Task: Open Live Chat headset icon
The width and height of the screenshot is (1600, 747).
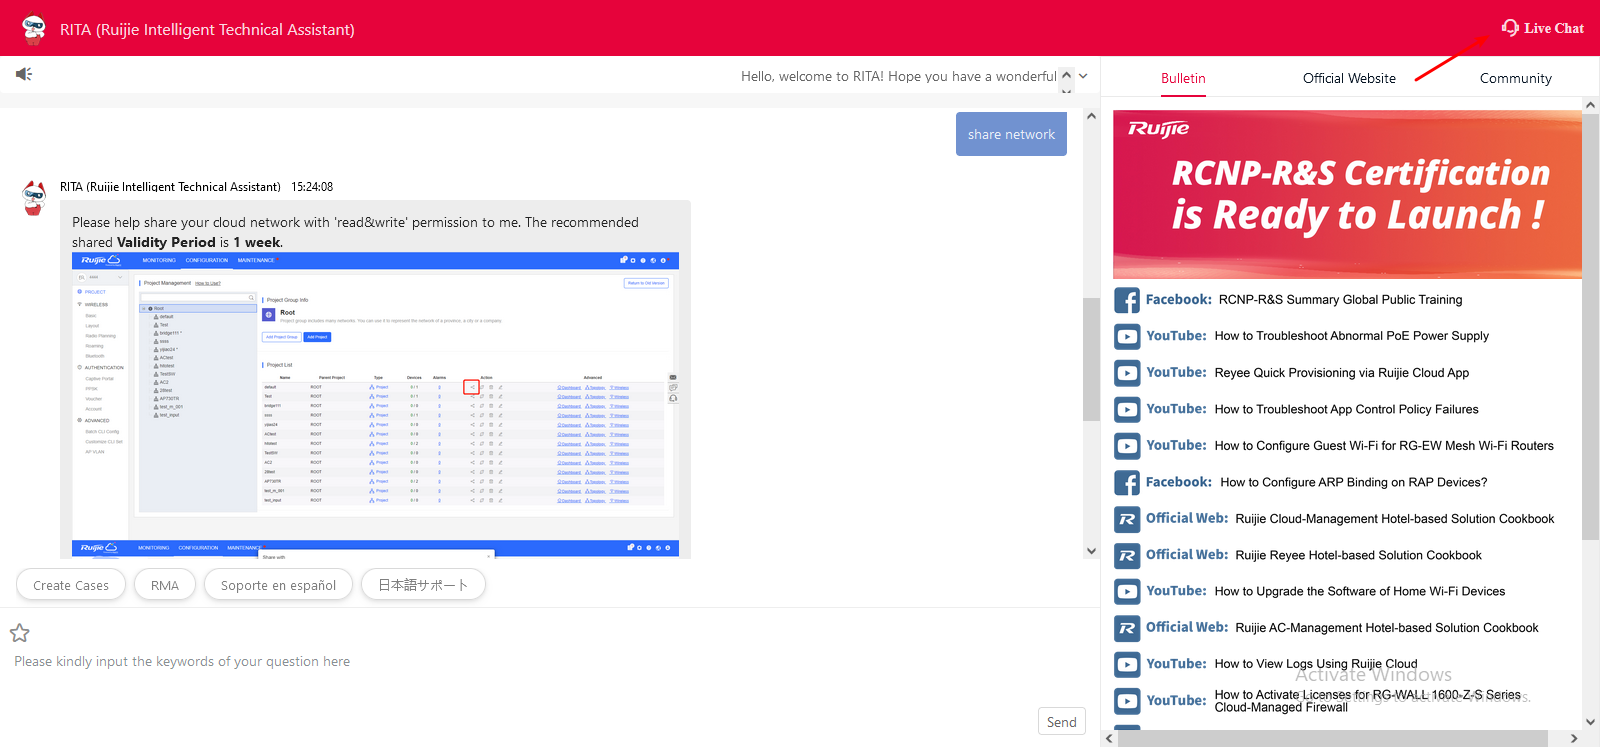Action: (x=1510, y=28)
